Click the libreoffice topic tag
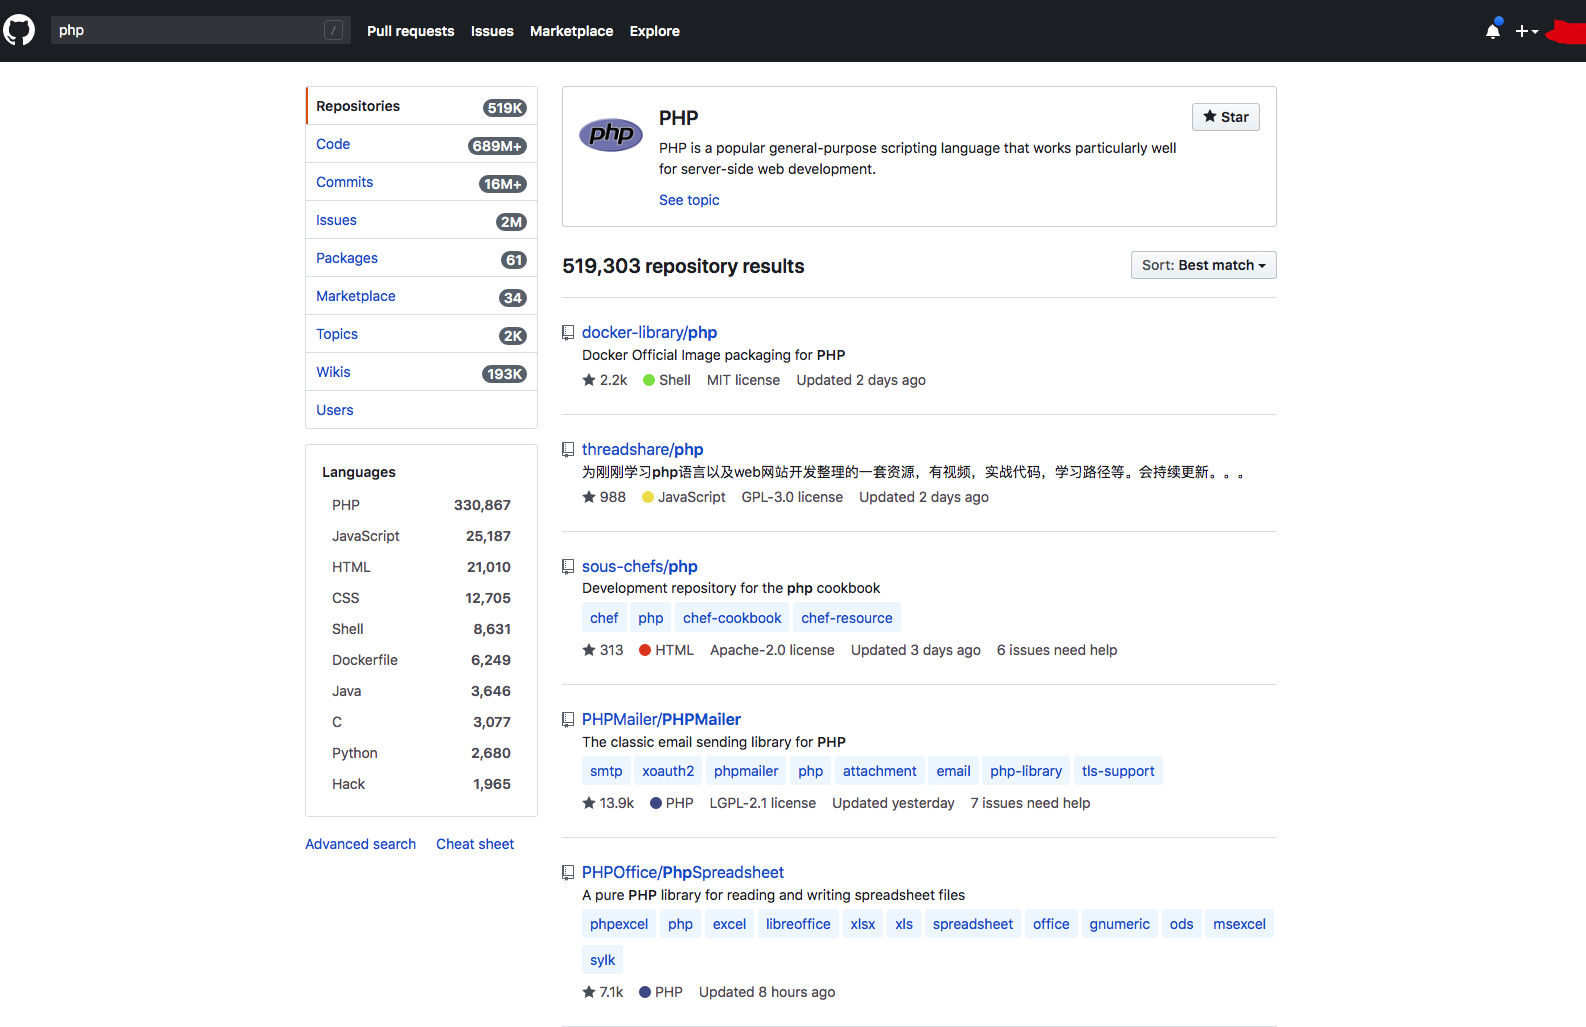The width and height of the screenshot is (1586, 1027). click(x=798, y=924)
